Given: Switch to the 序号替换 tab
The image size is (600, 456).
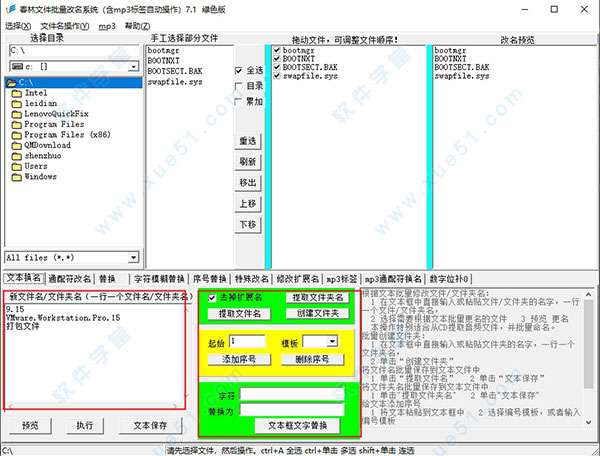Looking at the screenshot, I should tap(209, 279).
